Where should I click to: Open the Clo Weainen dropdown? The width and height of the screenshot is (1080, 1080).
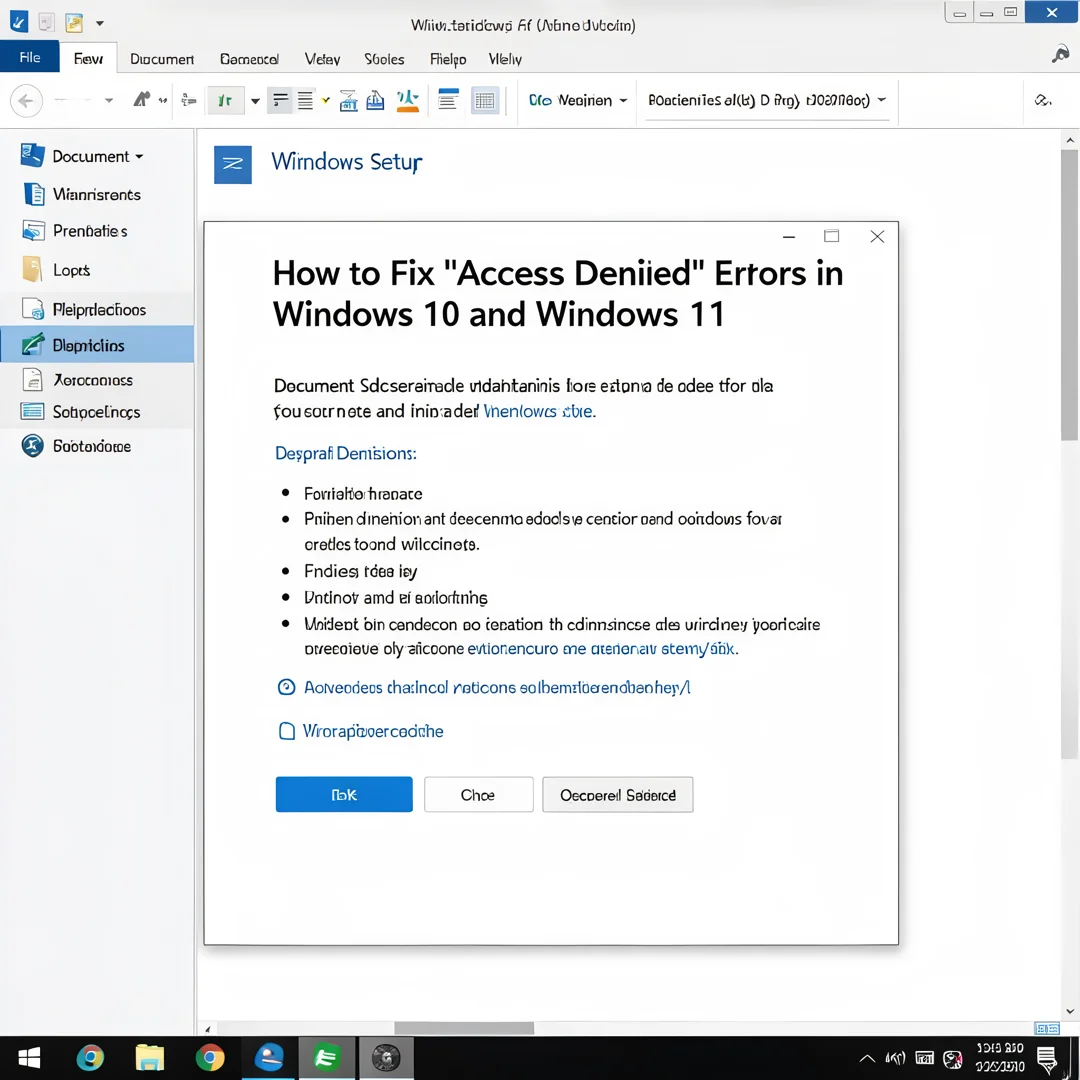[x=577, y=101]
